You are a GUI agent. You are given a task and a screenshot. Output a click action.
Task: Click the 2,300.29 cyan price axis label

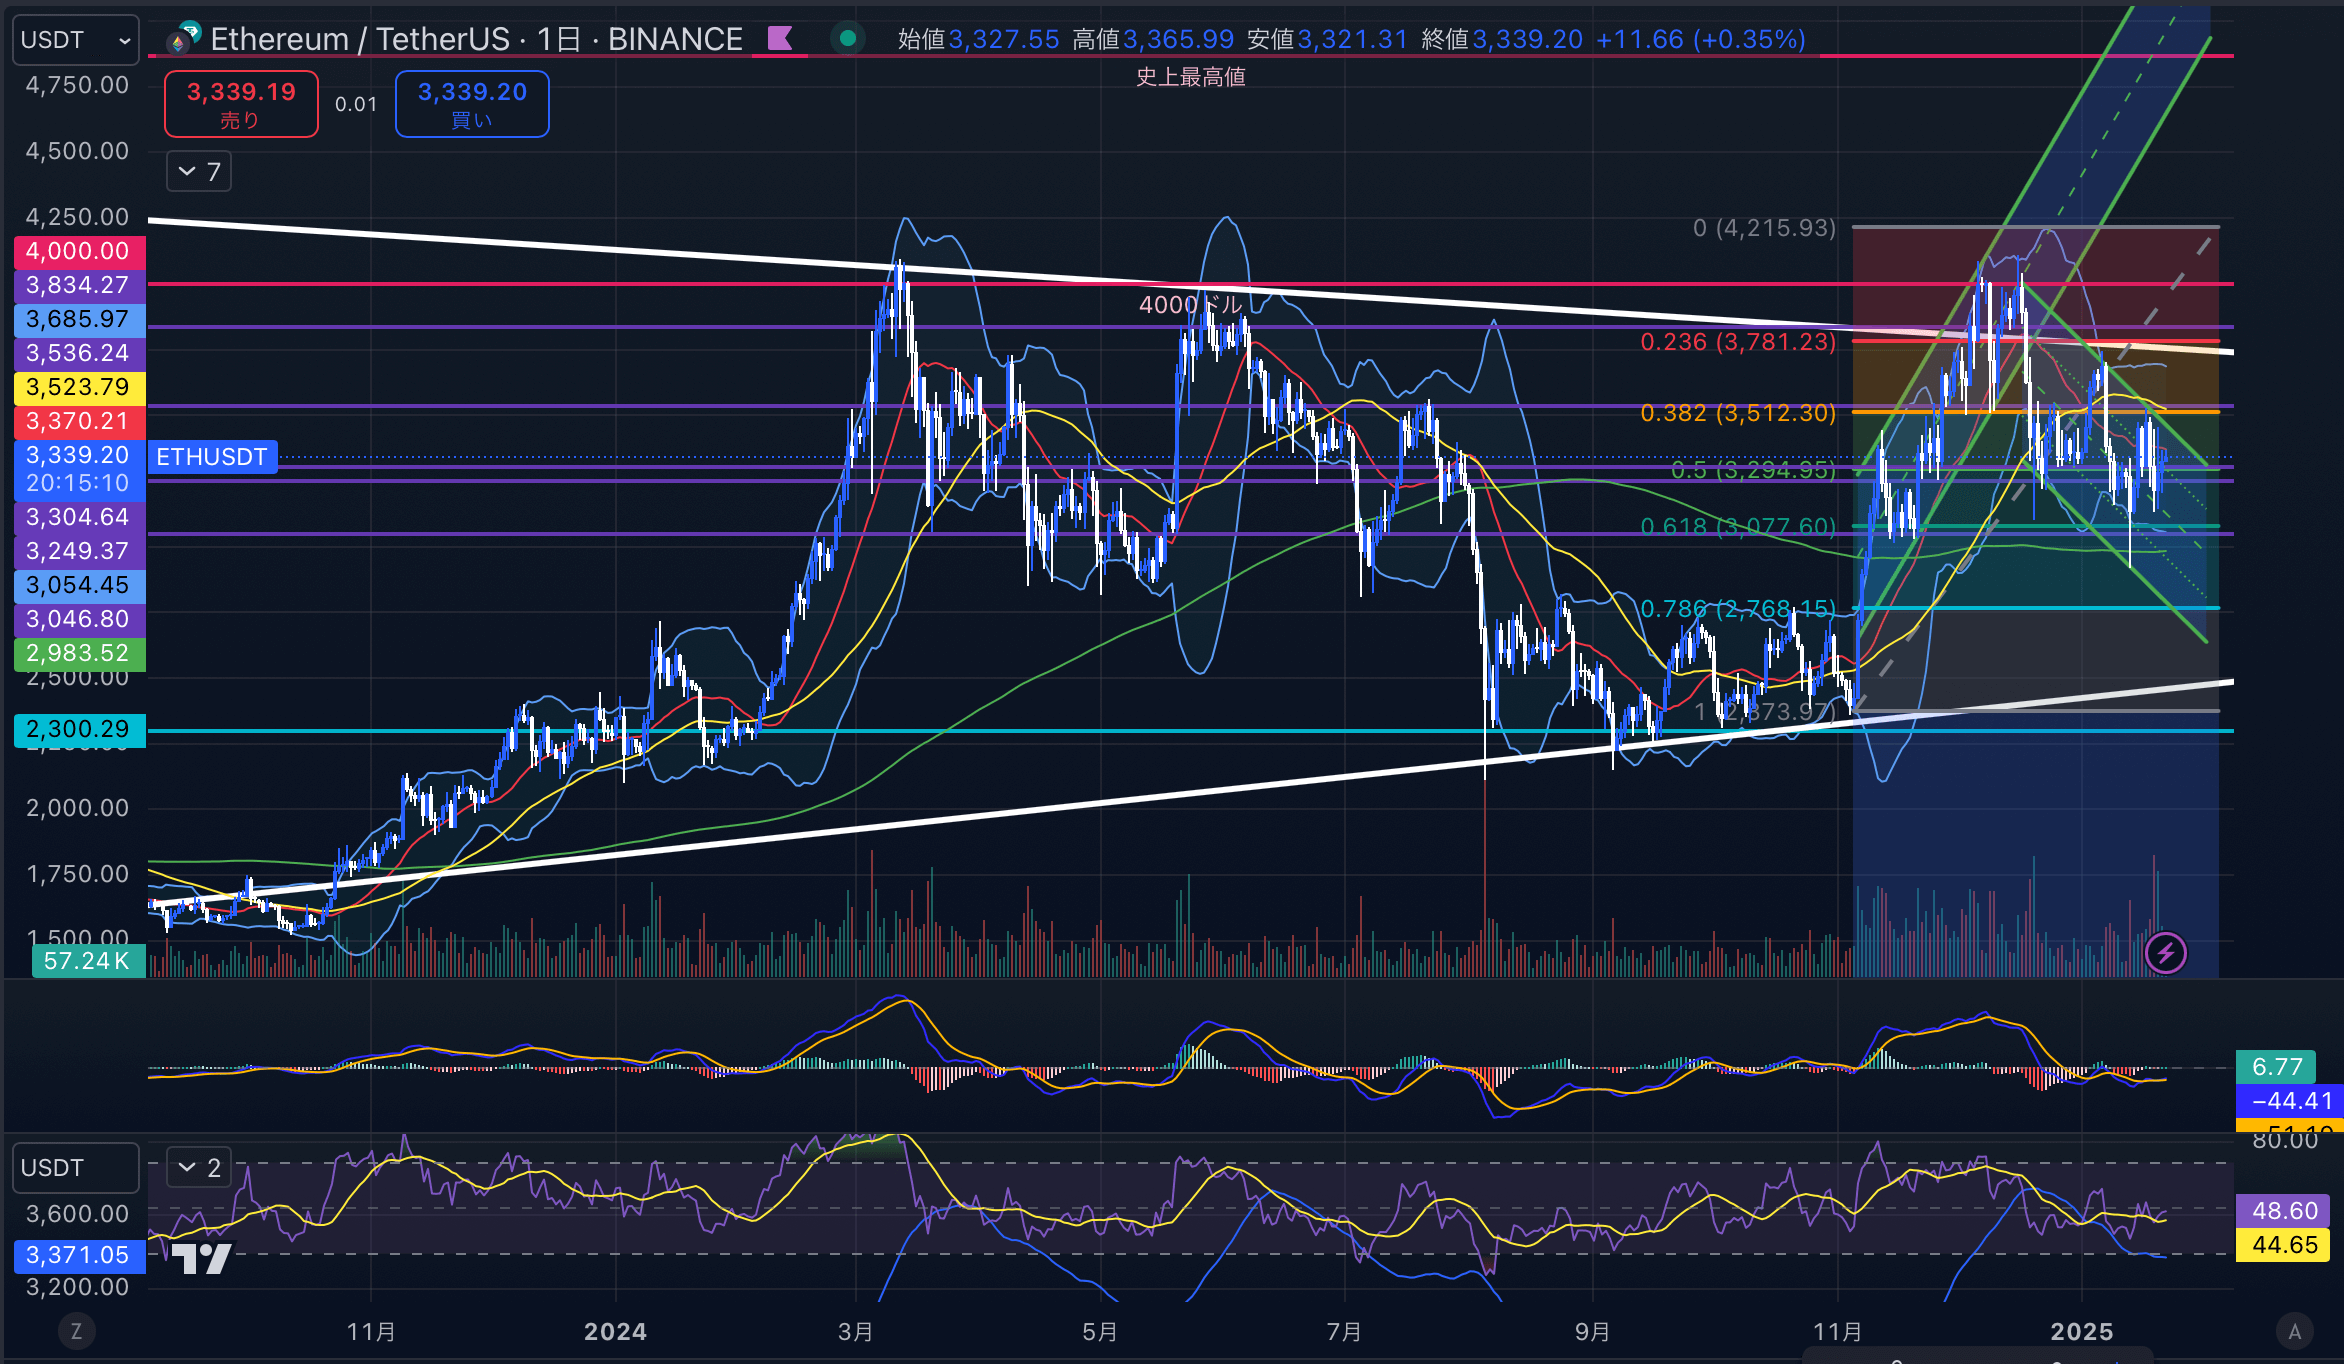click(x=80, y=729)
